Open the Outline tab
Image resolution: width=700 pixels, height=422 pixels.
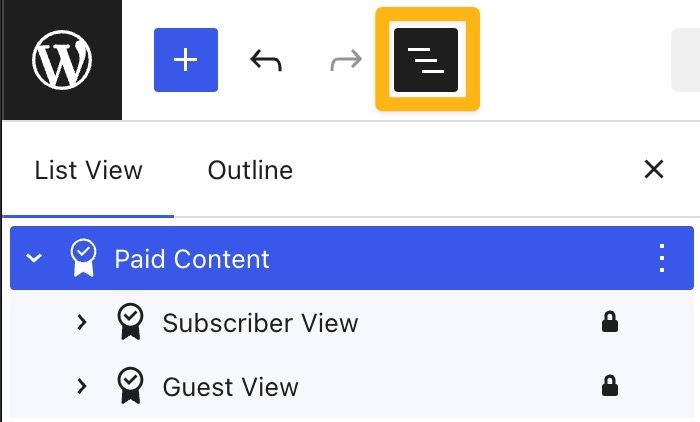point(250,170)
